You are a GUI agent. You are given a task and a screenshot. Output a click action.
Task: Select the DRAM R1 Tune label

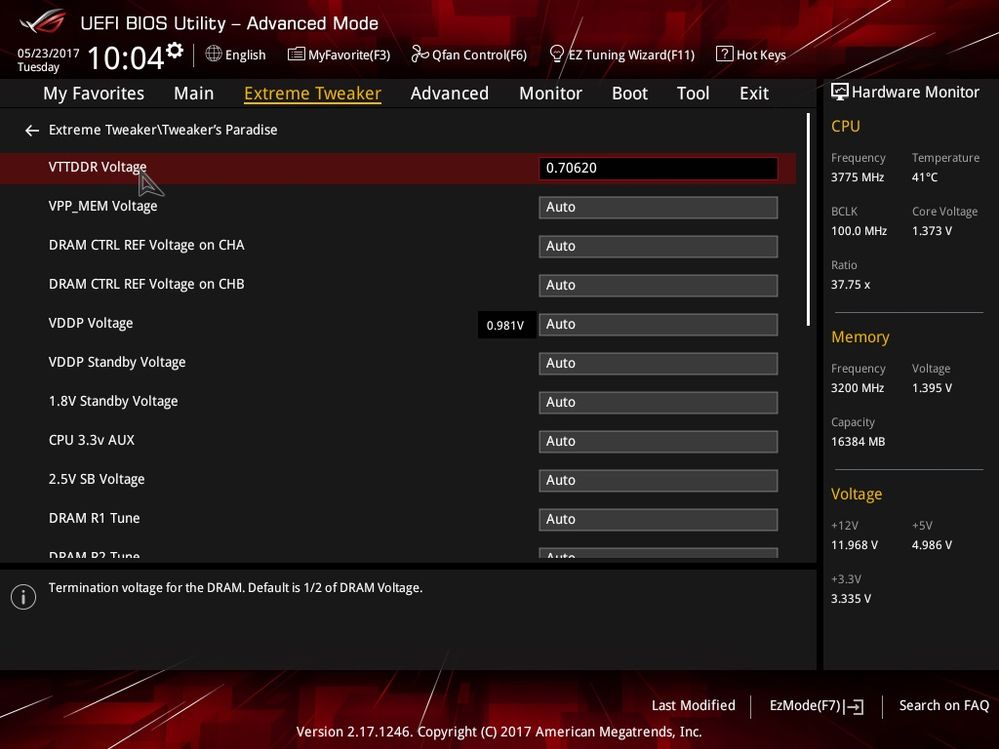click(x=94, y=518)
